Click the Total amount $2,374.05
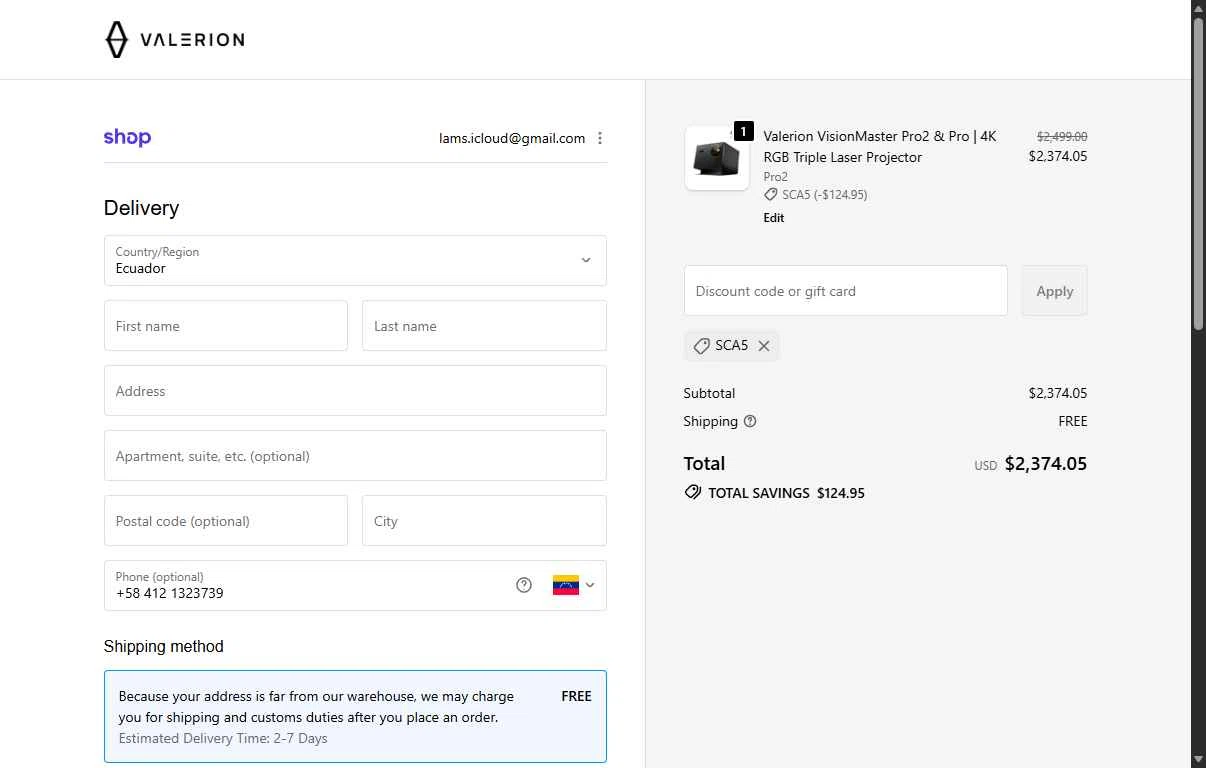Screen dimensions: 1206x768 click(1046, 463)
